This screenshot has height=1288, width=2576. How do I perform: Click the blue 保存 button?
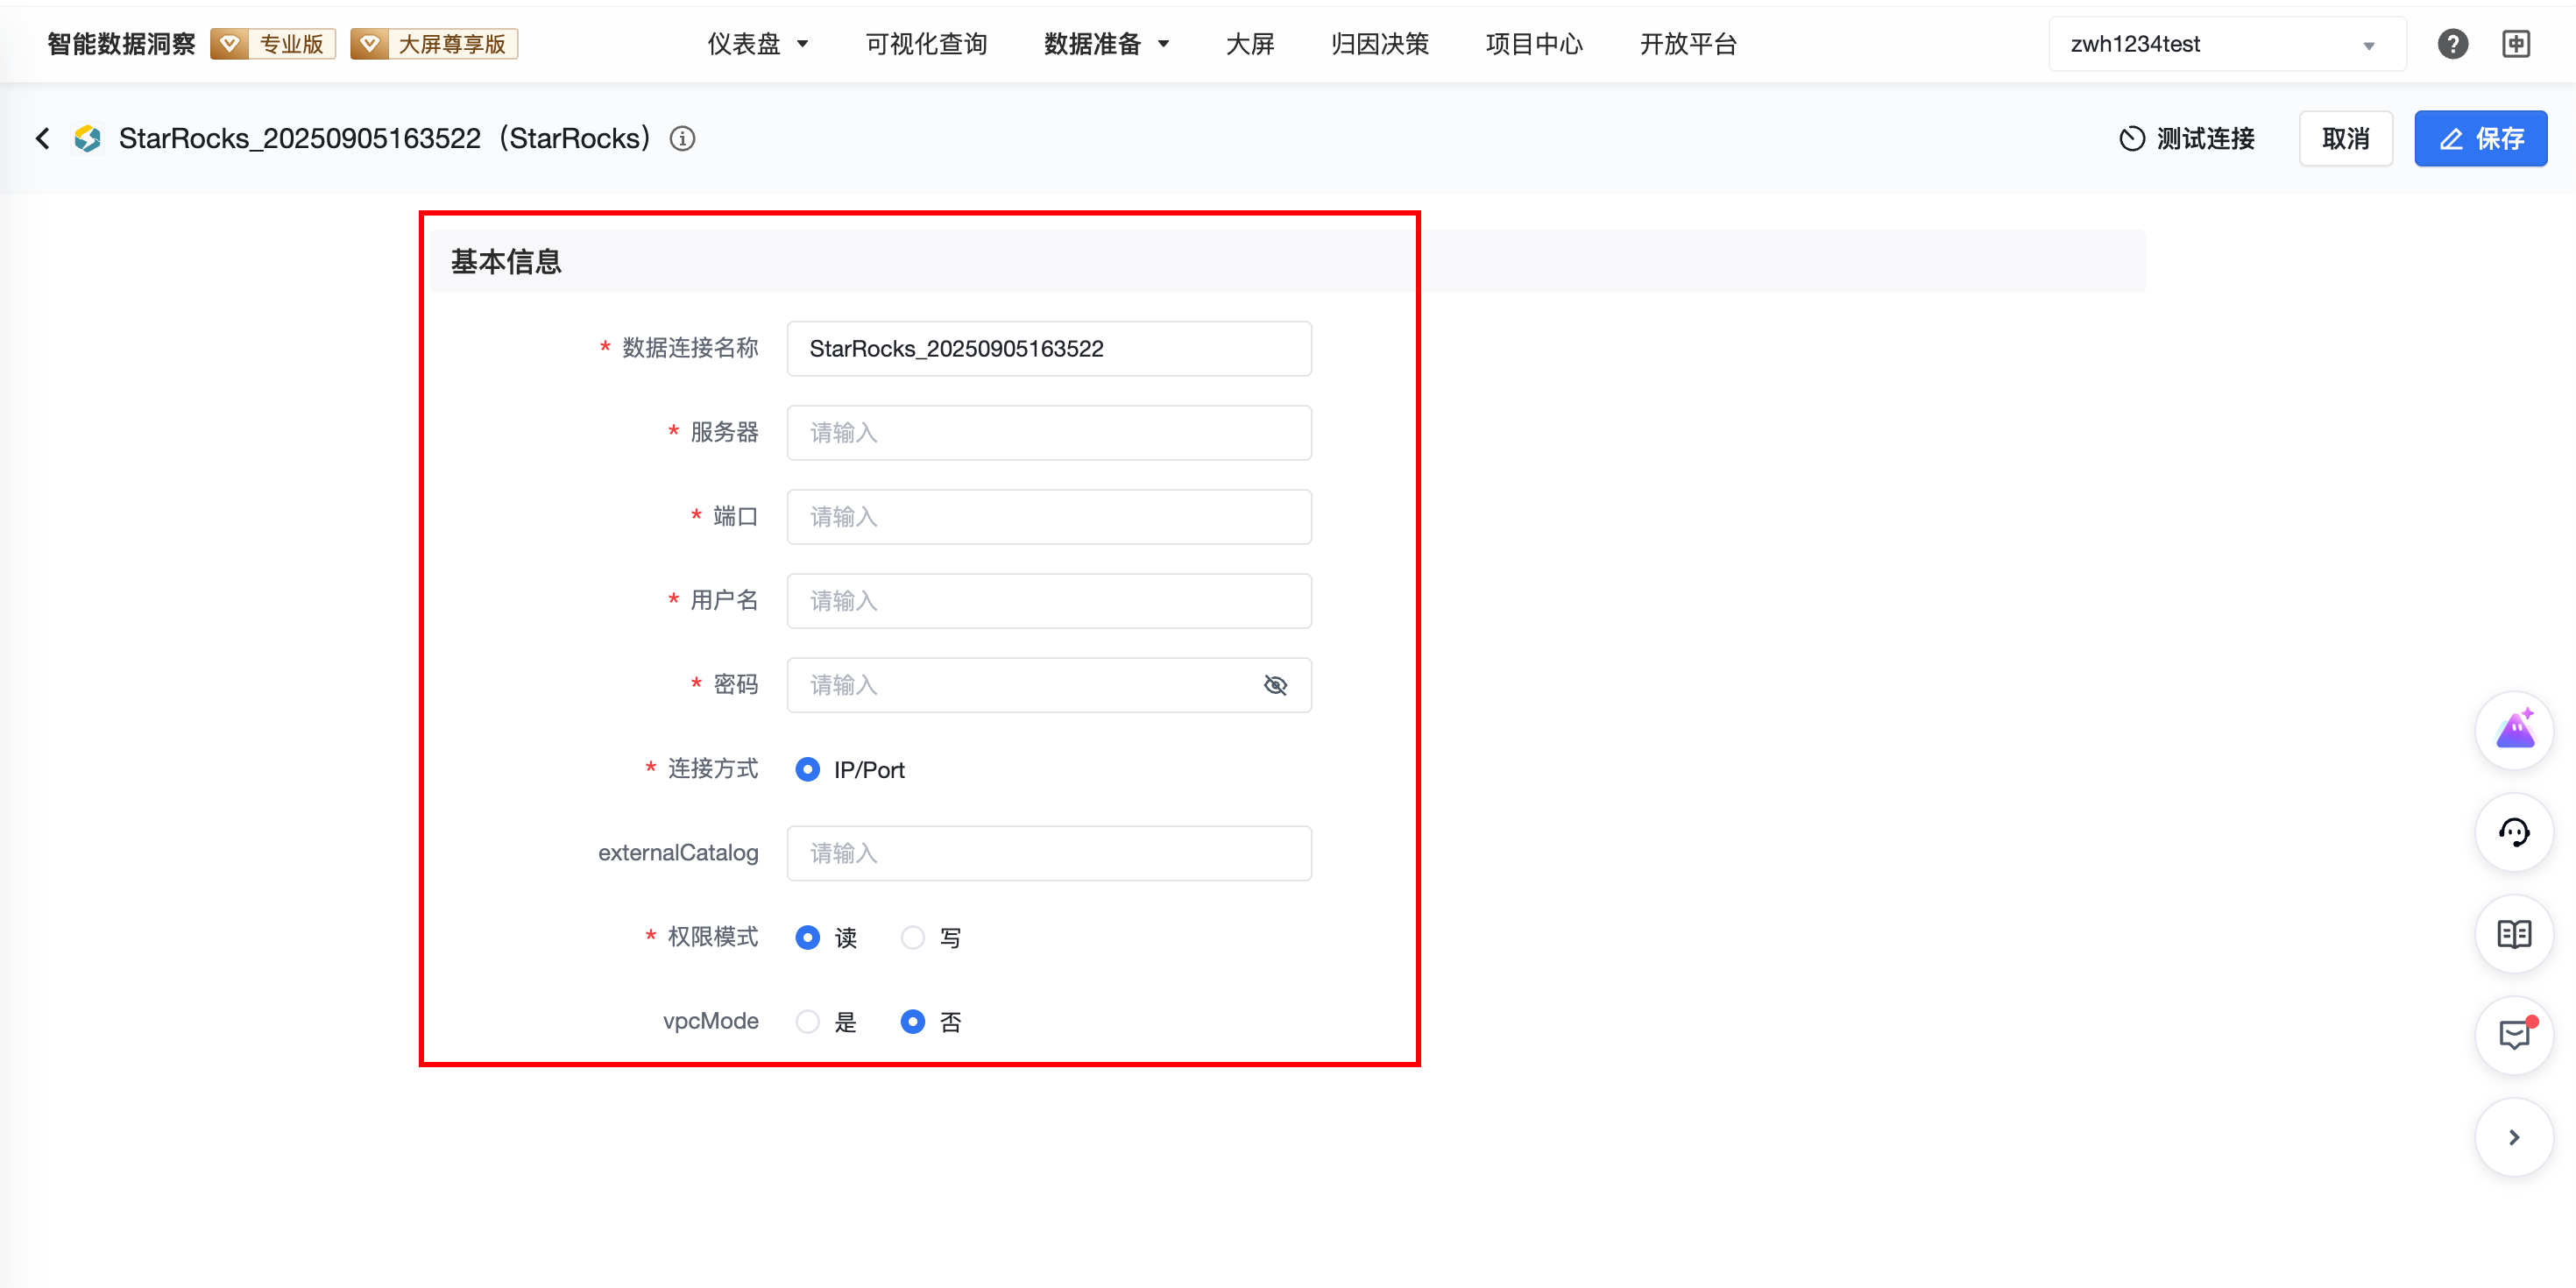point(2480,138)
